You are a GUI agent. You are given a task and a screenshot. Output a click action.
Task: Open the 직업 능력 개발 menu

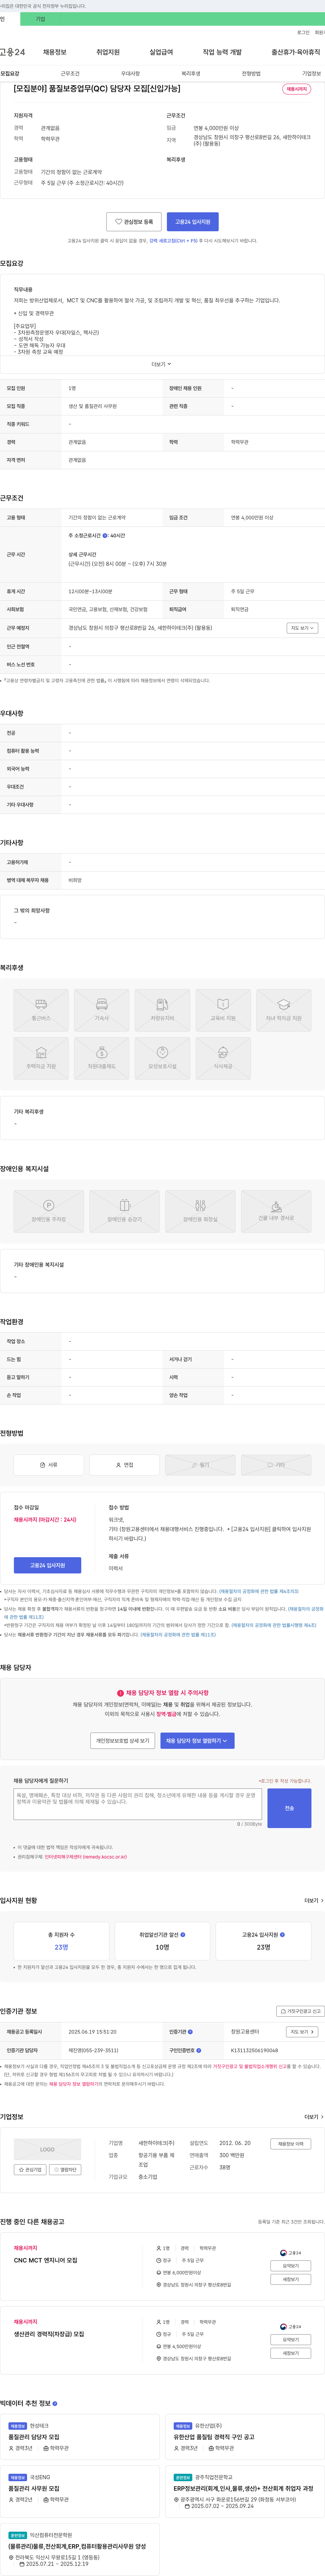222,52
